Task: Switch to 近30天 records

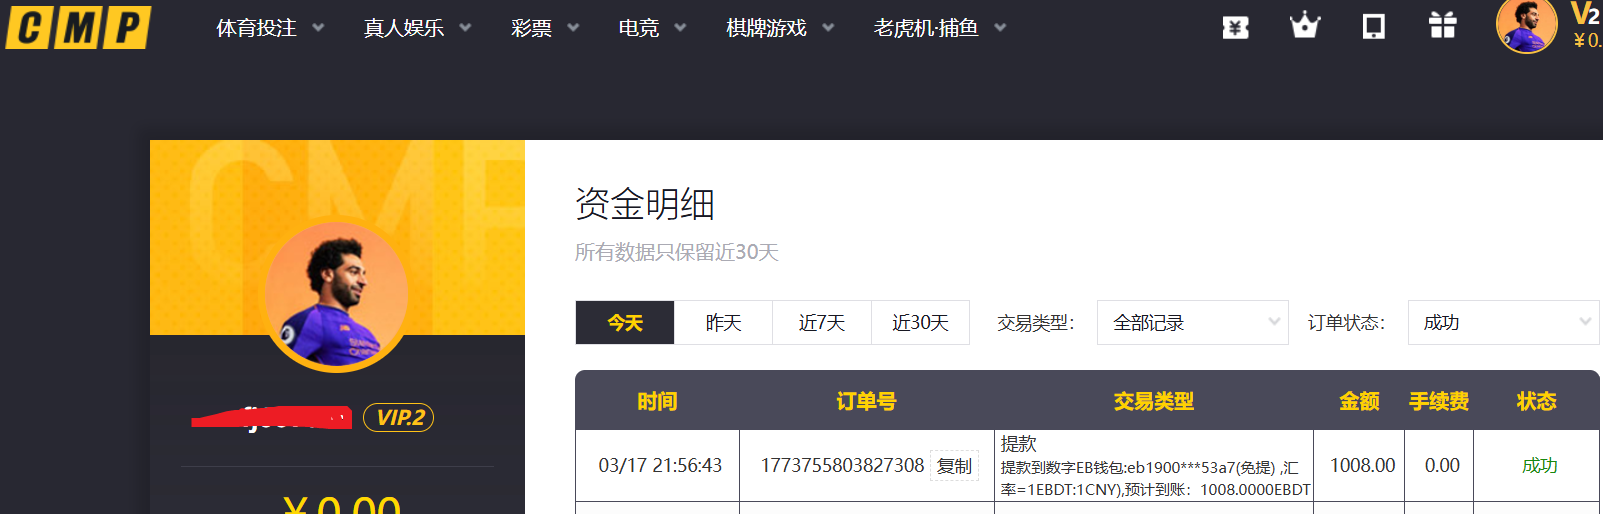Action: coord(920,323)
